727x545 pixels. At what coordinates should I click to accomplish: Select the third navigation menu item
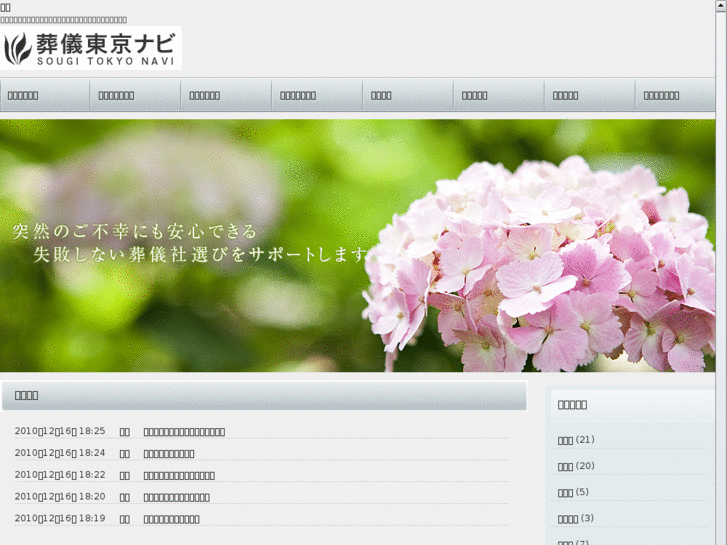pyautogui.click(x=205, y=96)
